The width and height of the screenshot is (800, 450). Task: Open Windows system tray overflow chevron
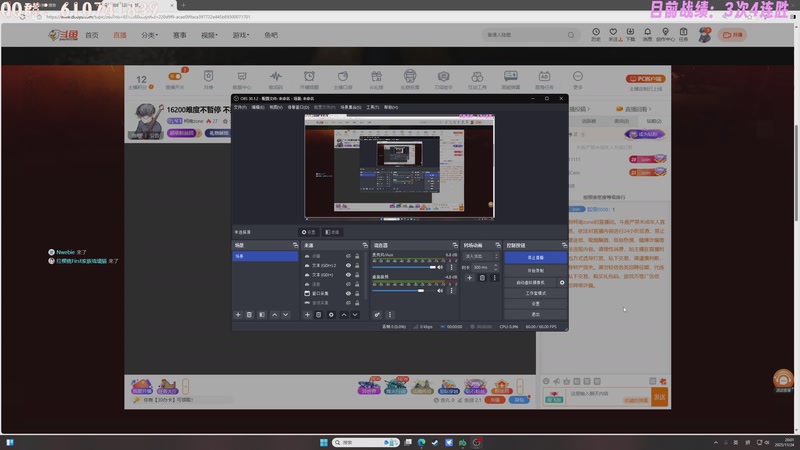point(715,442)
